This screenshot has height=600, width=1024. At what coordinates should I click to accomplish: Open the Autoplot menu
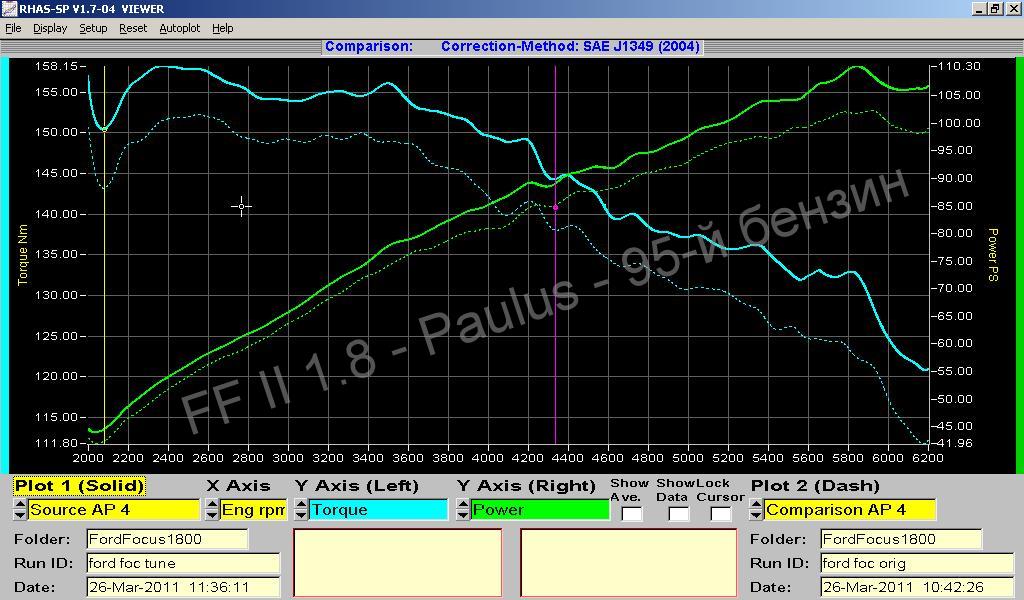tap(180, 28)
